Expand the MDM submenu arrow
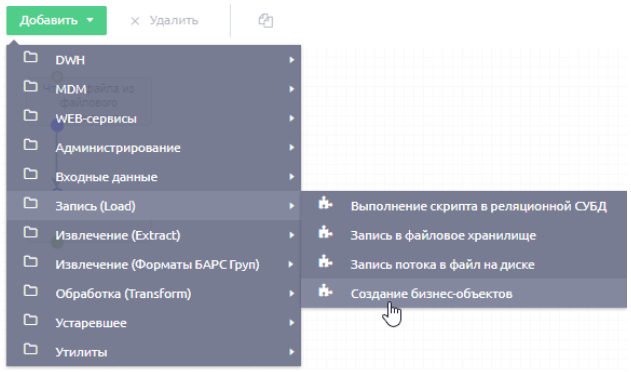This screenshot has width=631, height=372. [292, 89]
